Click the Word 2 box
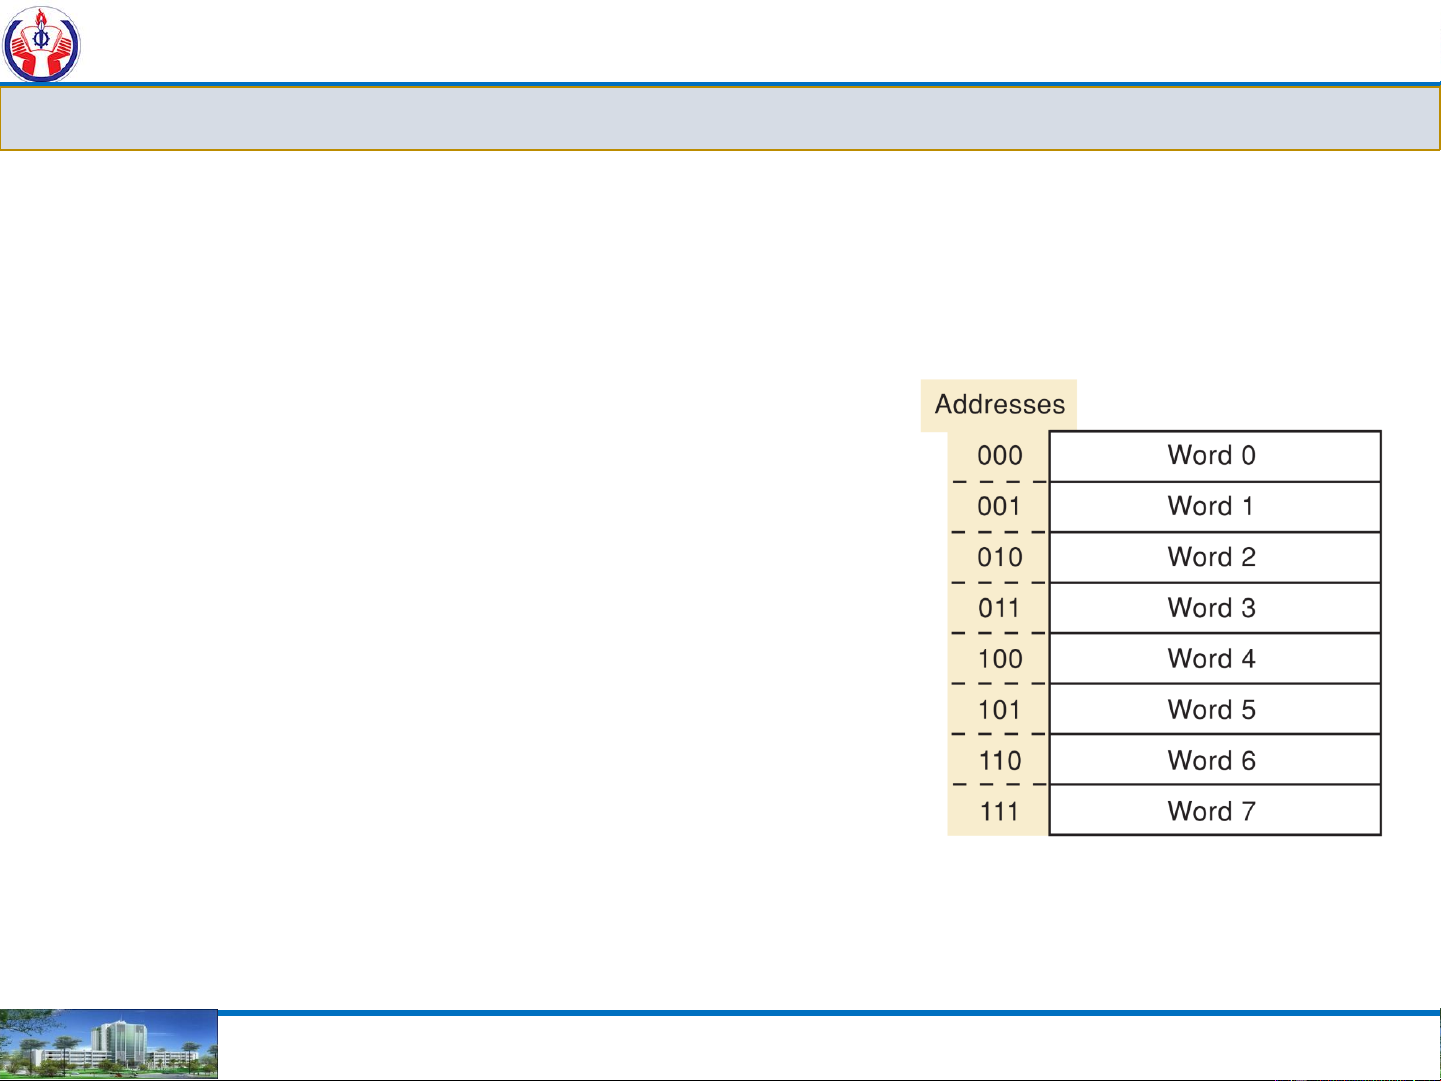Image resolution: width=1441 pixels, height=1081 pixels. (1214, 558)
